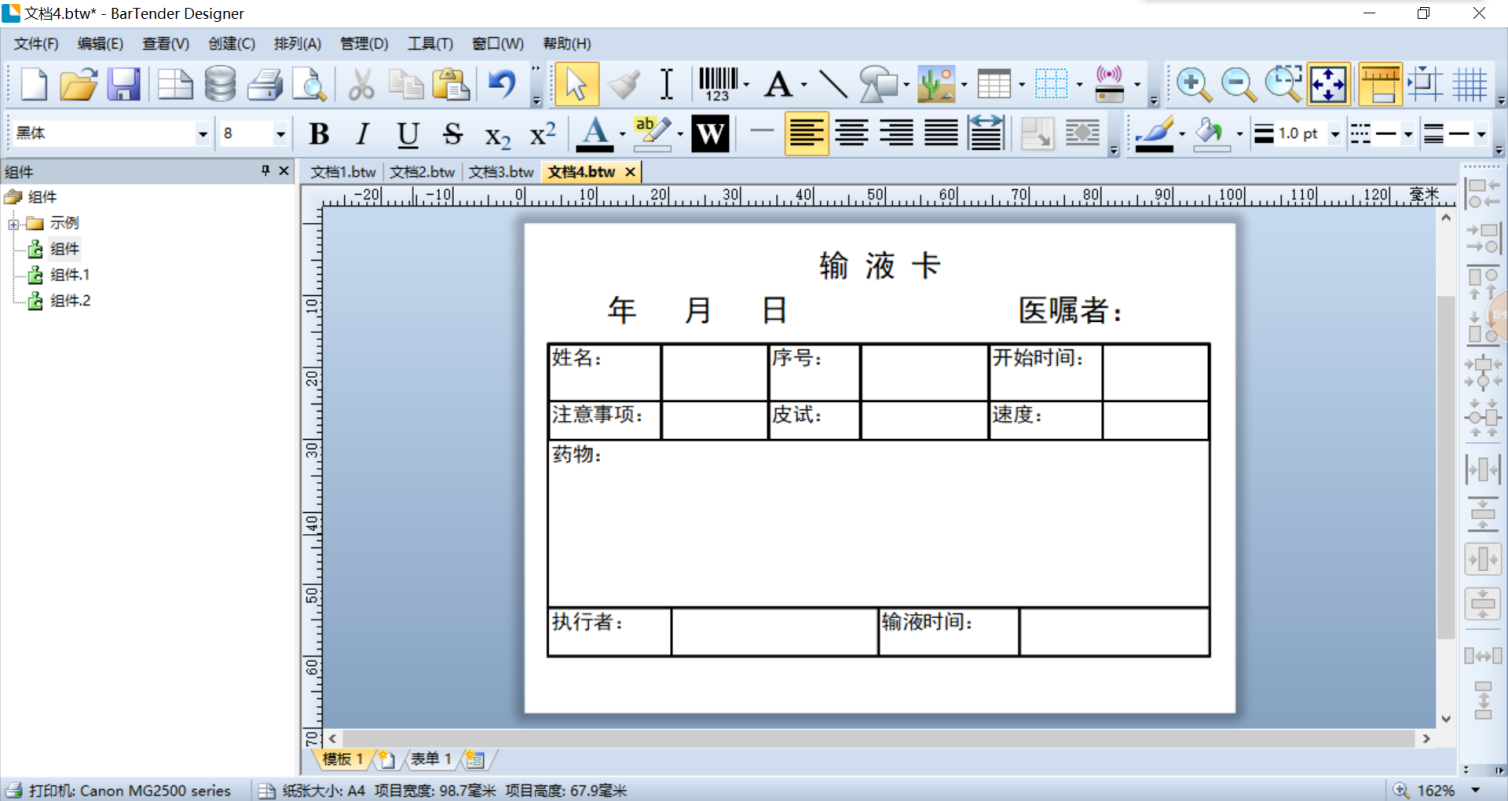Open line thickness 1.0 pt dropdown
This screenshot has height=801, width=1508.
[x=1335, y=134]
